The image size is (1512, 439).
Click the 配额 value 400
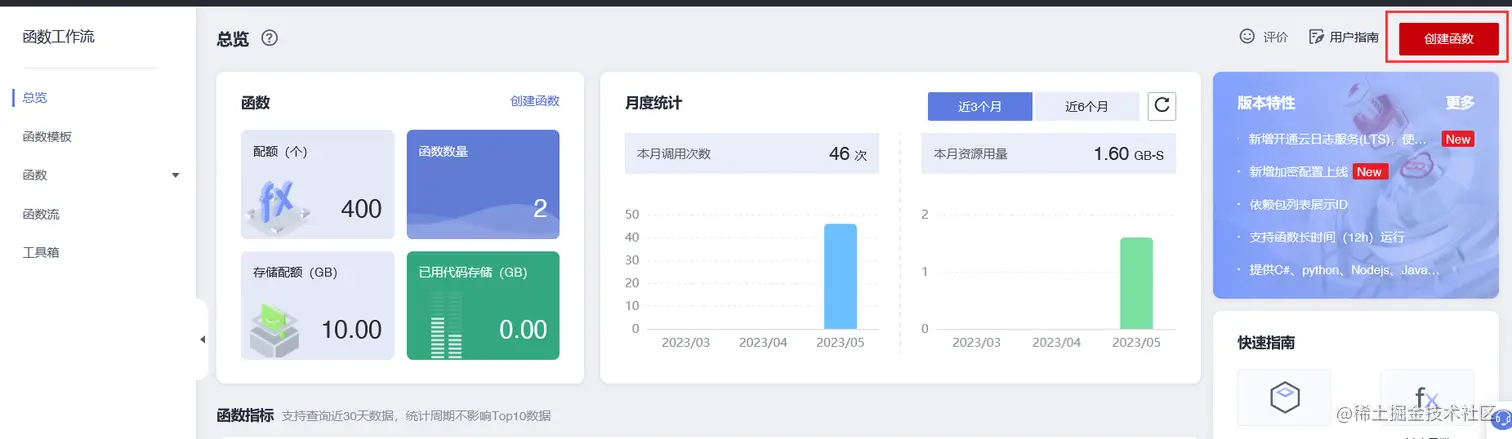point(361,209)
